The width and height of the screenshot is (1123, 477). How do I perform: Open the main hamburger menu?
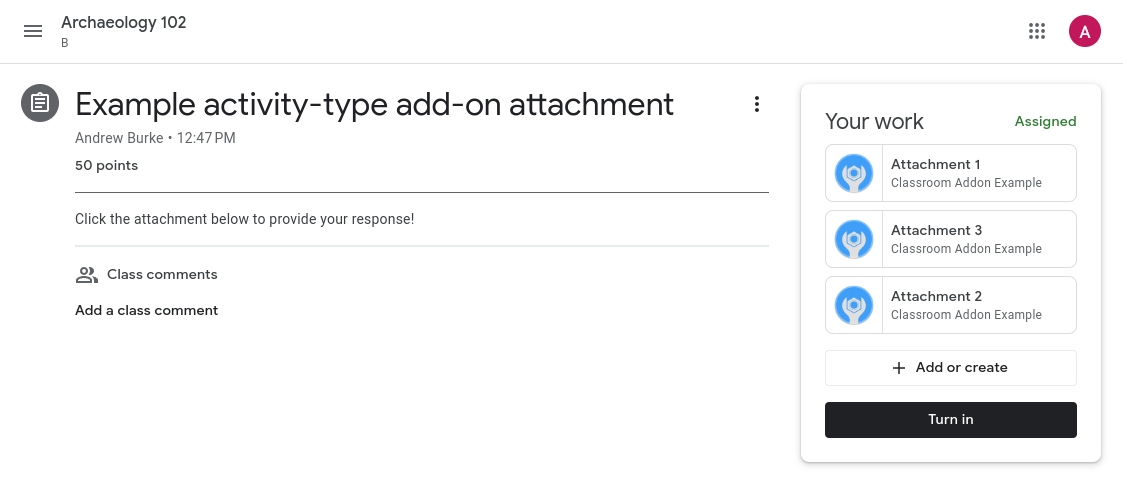click(33, 31)
